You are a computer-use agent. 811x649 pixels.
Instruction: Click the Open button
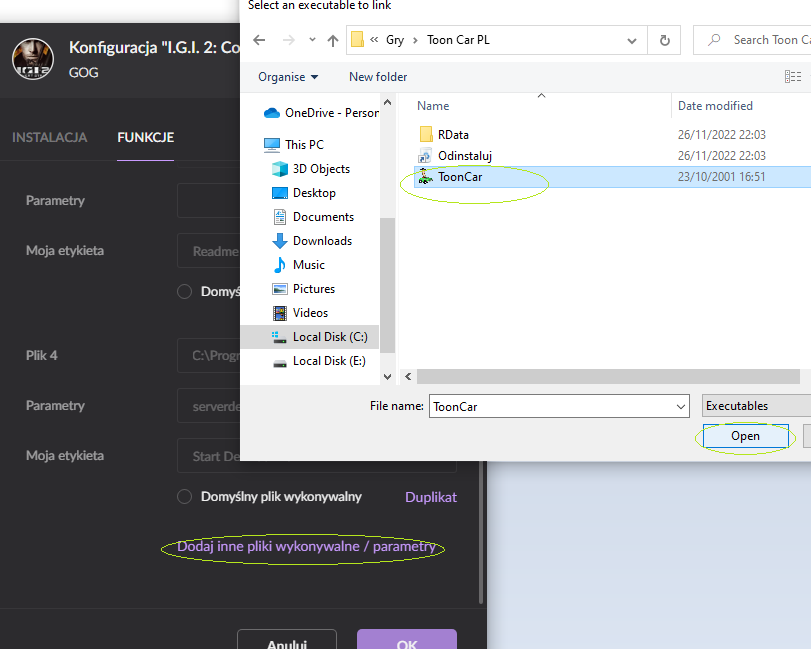[745, 436]
